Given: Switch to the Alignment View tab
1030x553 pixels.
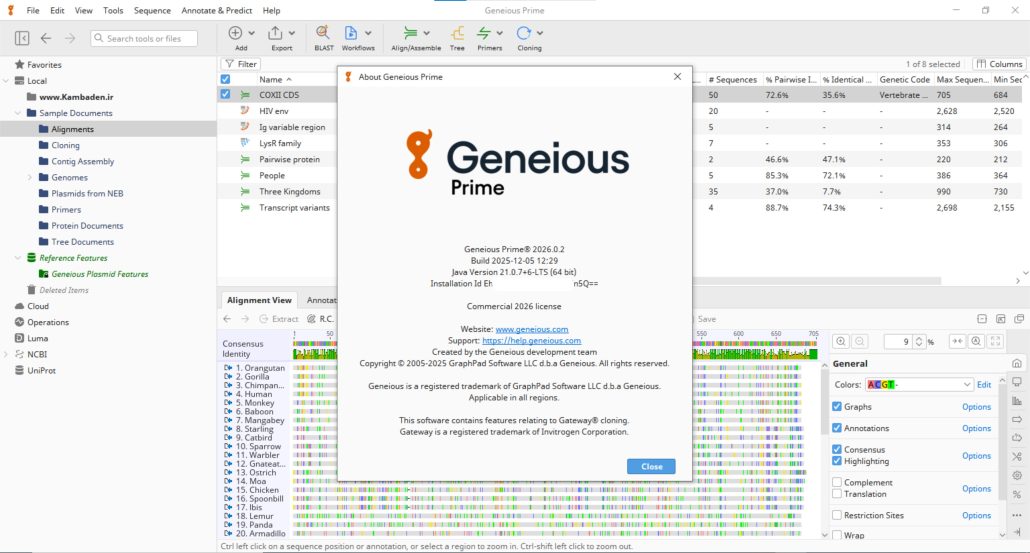Looking at the screenshot, I should click(x=259, y=300).
